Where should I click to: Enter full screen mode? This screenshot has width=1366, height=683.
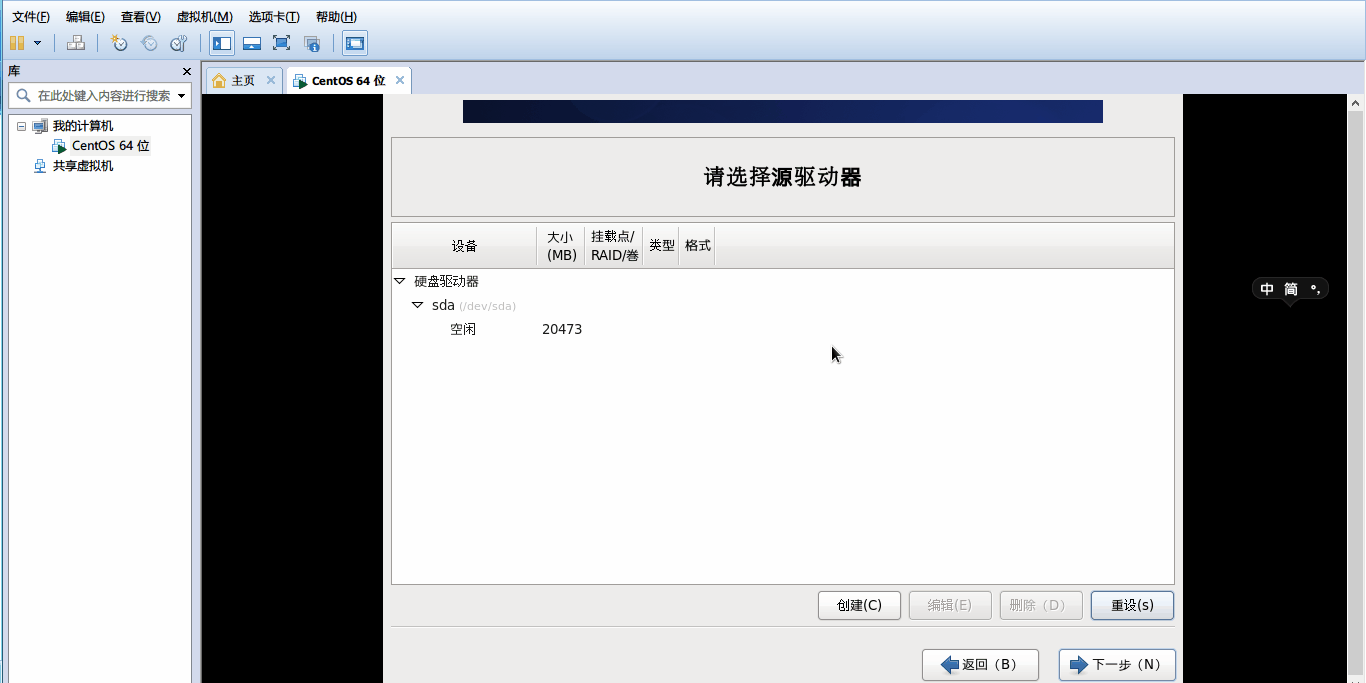281,43
